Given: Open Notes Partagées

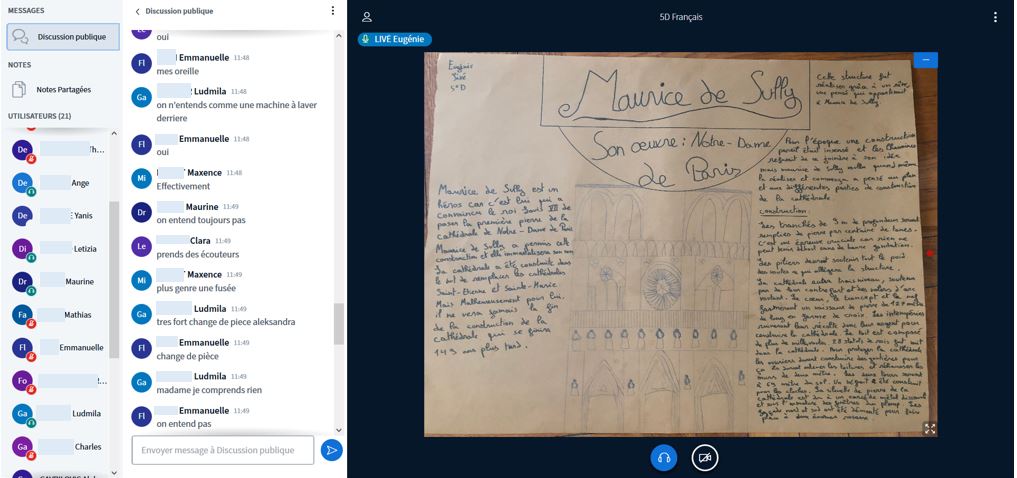Looking at the screenshot, I should [63, 90].
